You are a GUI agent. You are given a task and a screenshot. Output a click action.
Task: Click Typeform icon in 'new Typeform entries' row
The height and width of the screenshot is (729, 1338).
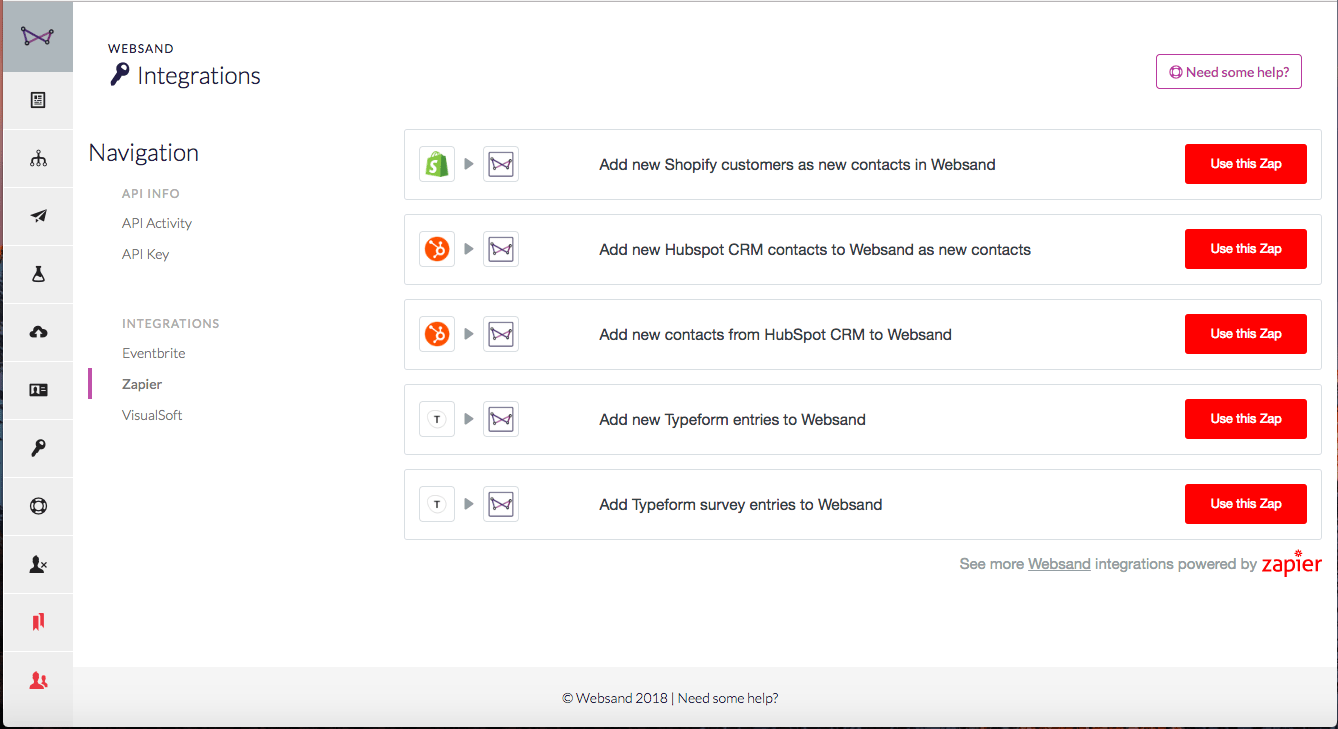pyautogui.click(x=437, y=419)
